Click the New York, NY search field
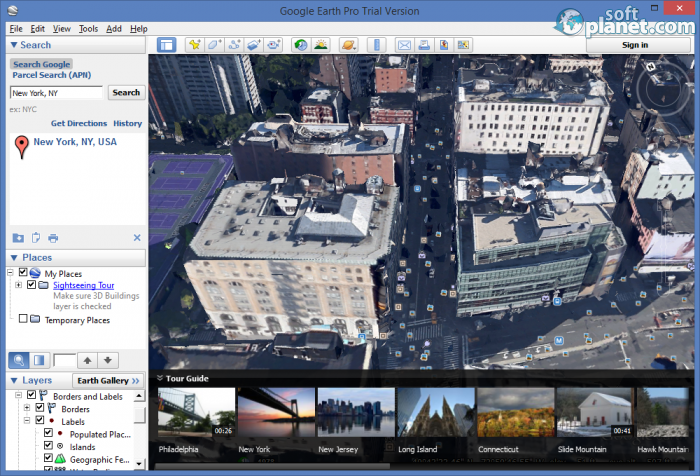The height and width of the screenshot is (476, 700). tap(57, 93)
